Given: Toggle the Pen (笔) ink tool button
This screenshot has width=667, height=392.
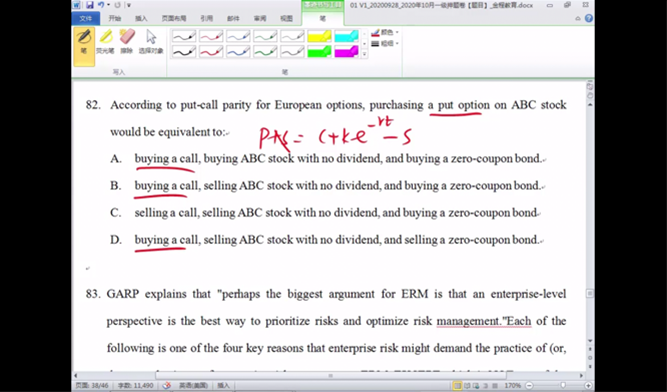Looking at the screenshot, I should tap(84, 46).
